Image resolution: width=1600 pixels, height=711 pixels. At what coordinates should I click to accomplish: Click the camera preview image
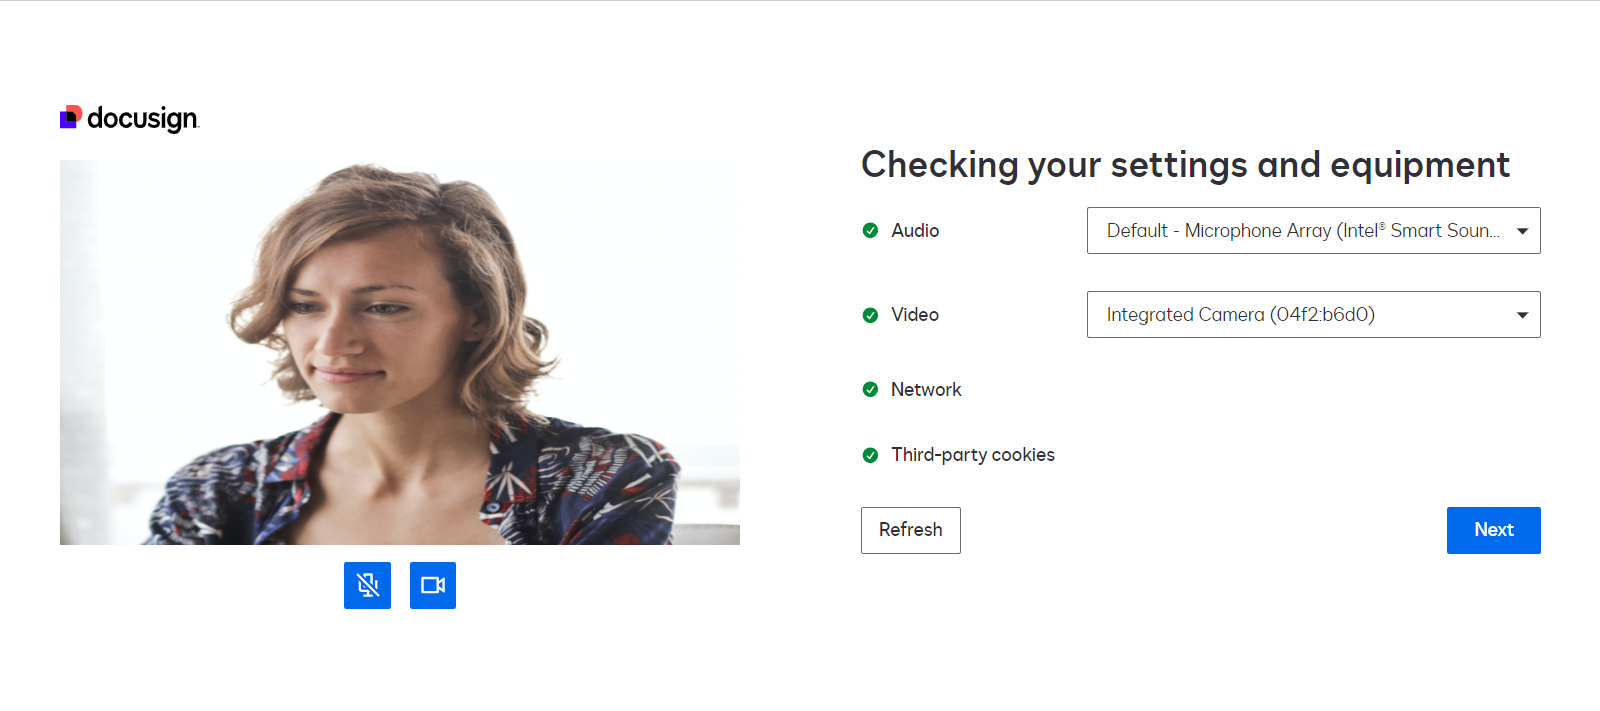point(400,352)
